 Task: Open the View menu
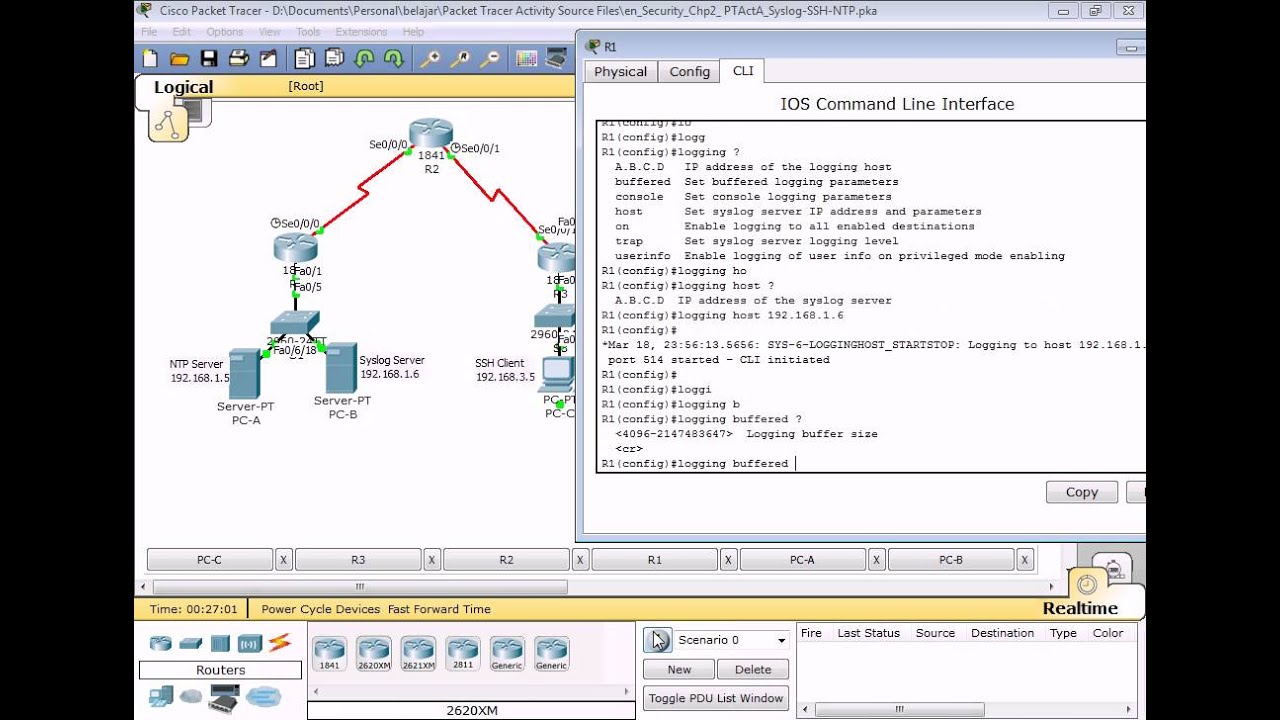coord(270,32)
